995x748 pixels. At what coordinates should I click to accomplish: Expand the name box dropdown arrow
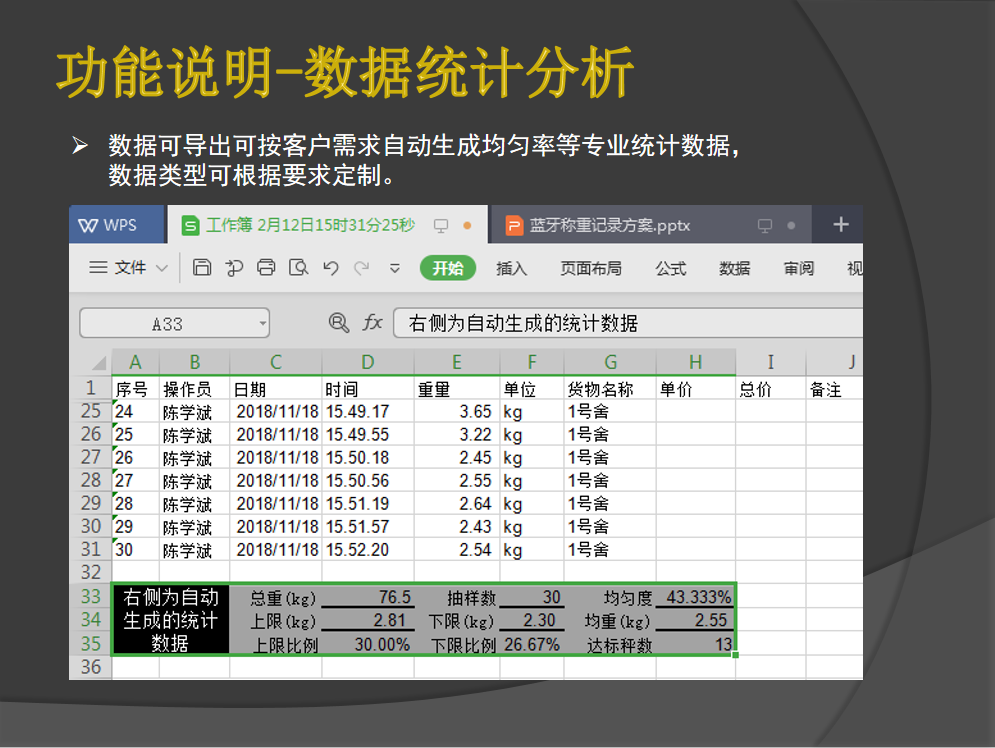click(x=263, y=324)
